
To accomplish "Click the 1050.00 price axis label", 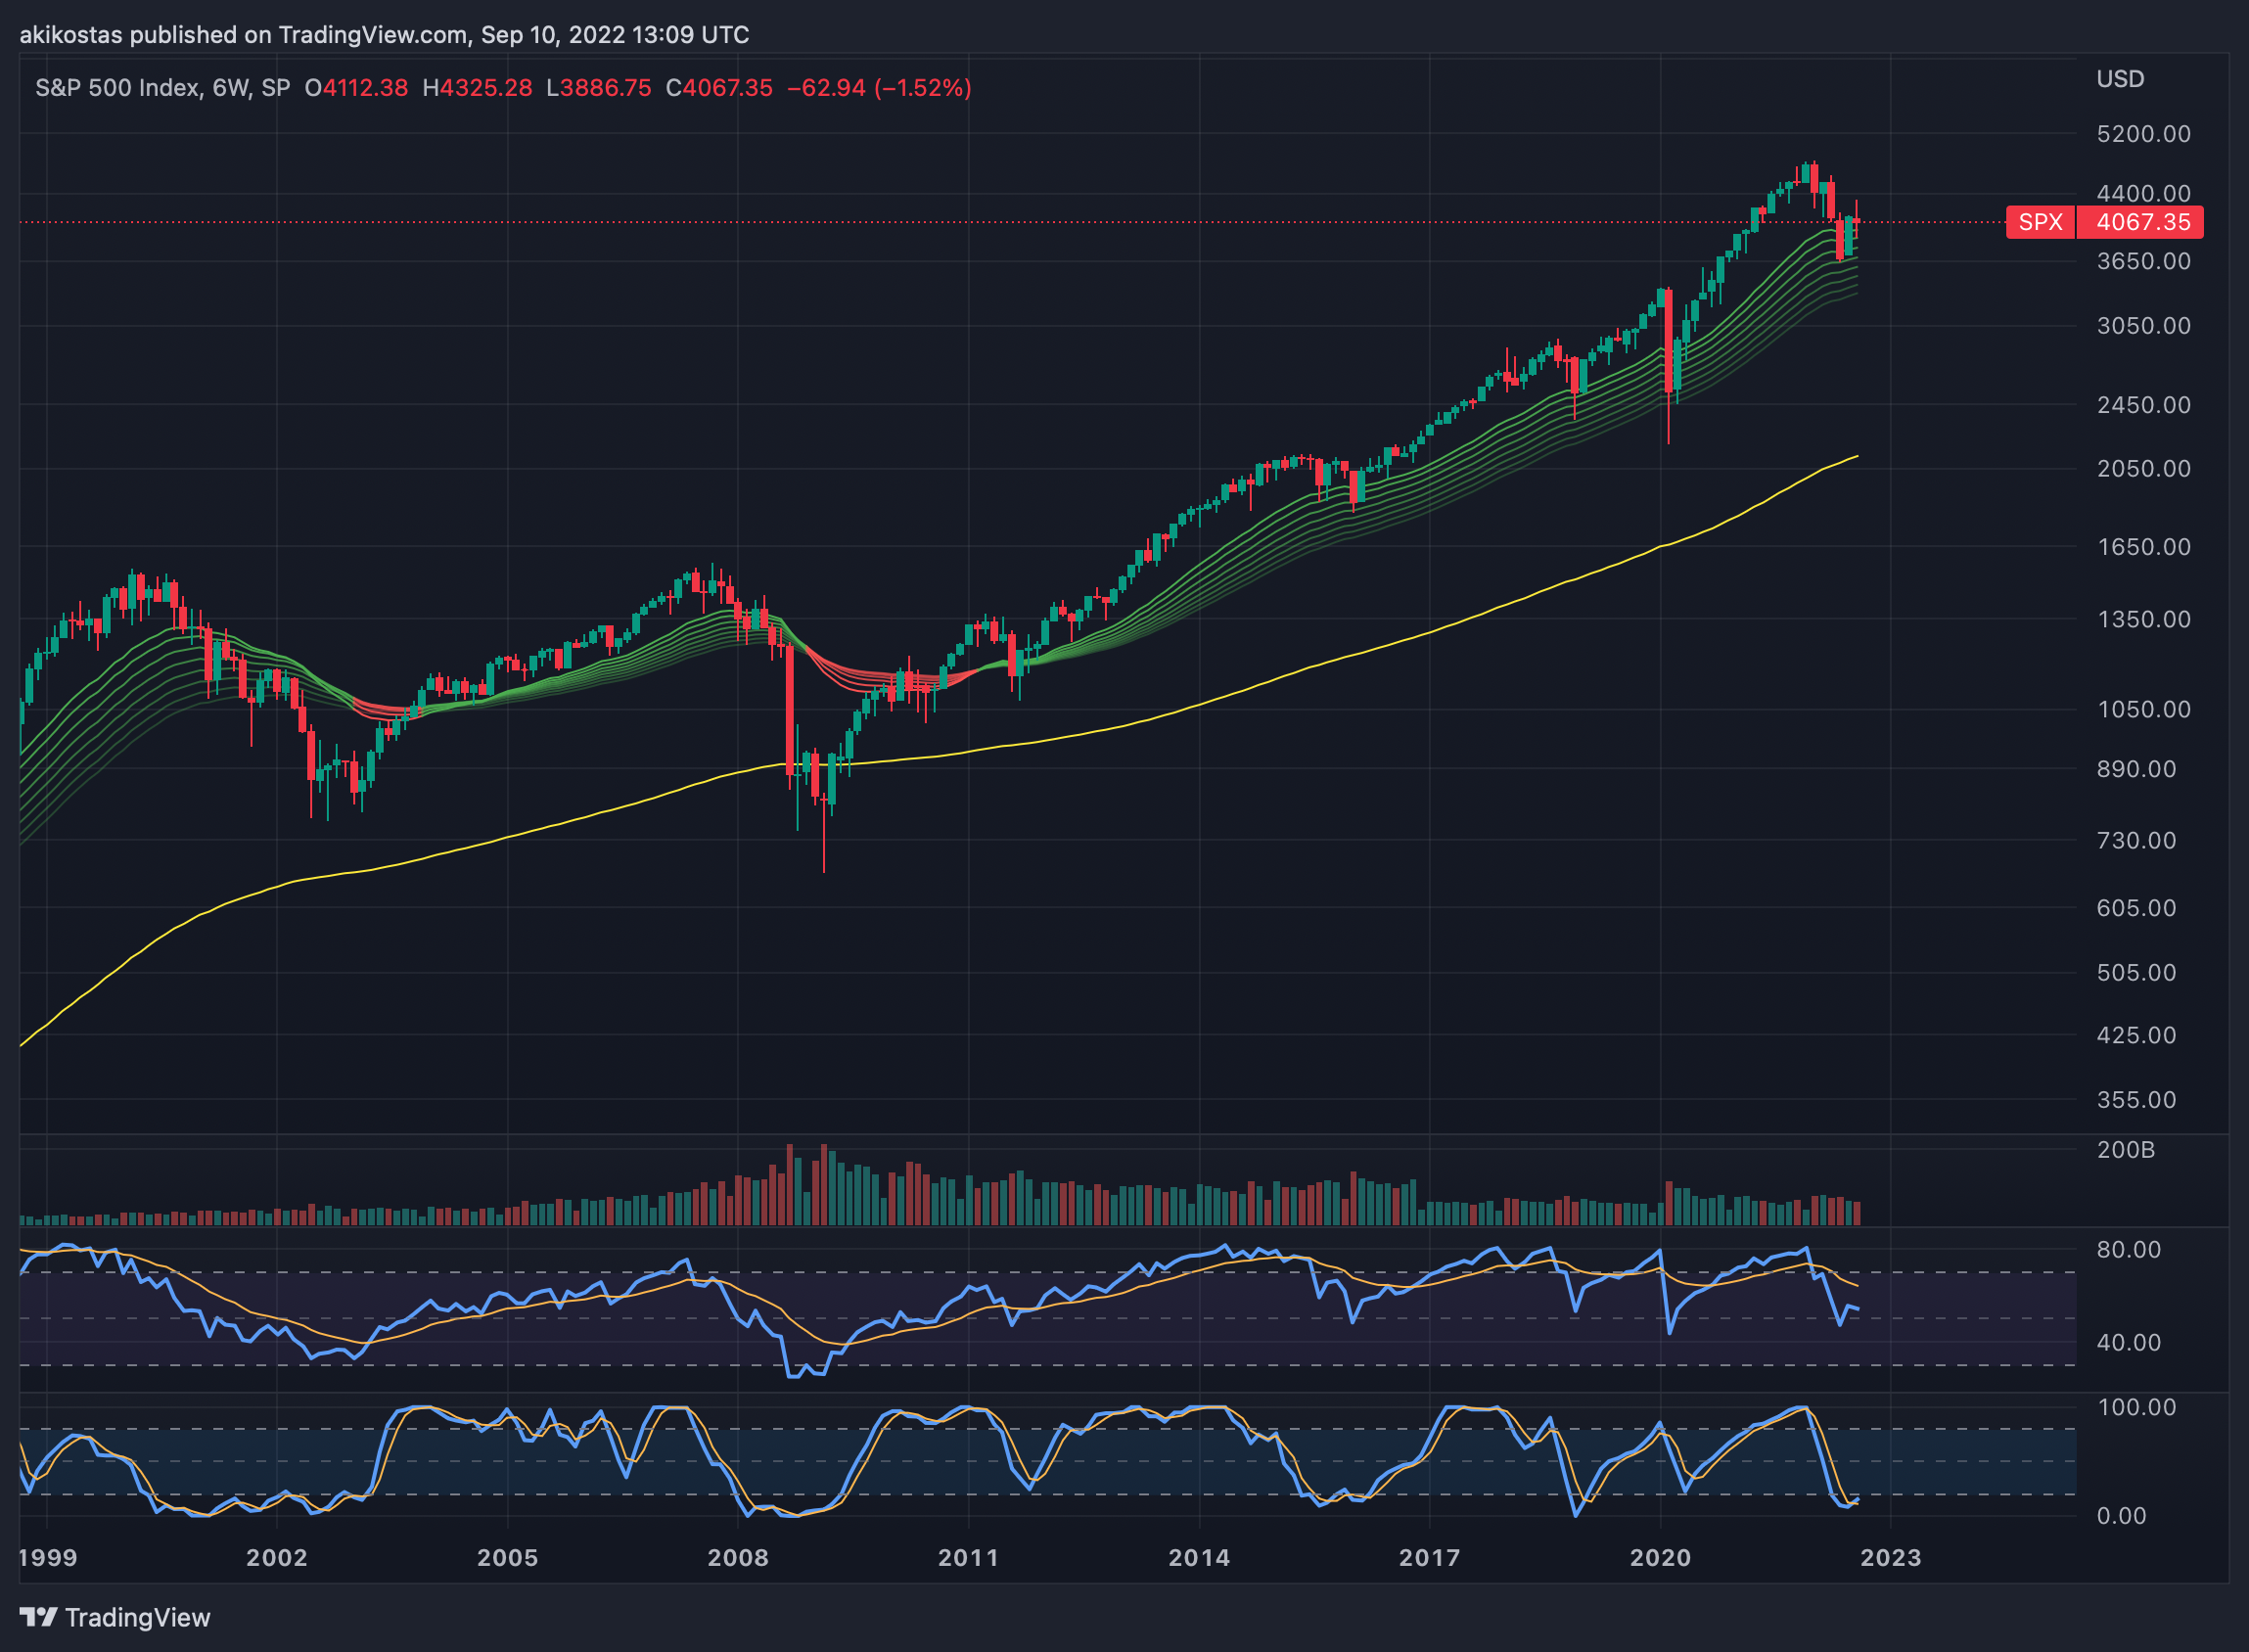I will click(x=2143, y=709).
